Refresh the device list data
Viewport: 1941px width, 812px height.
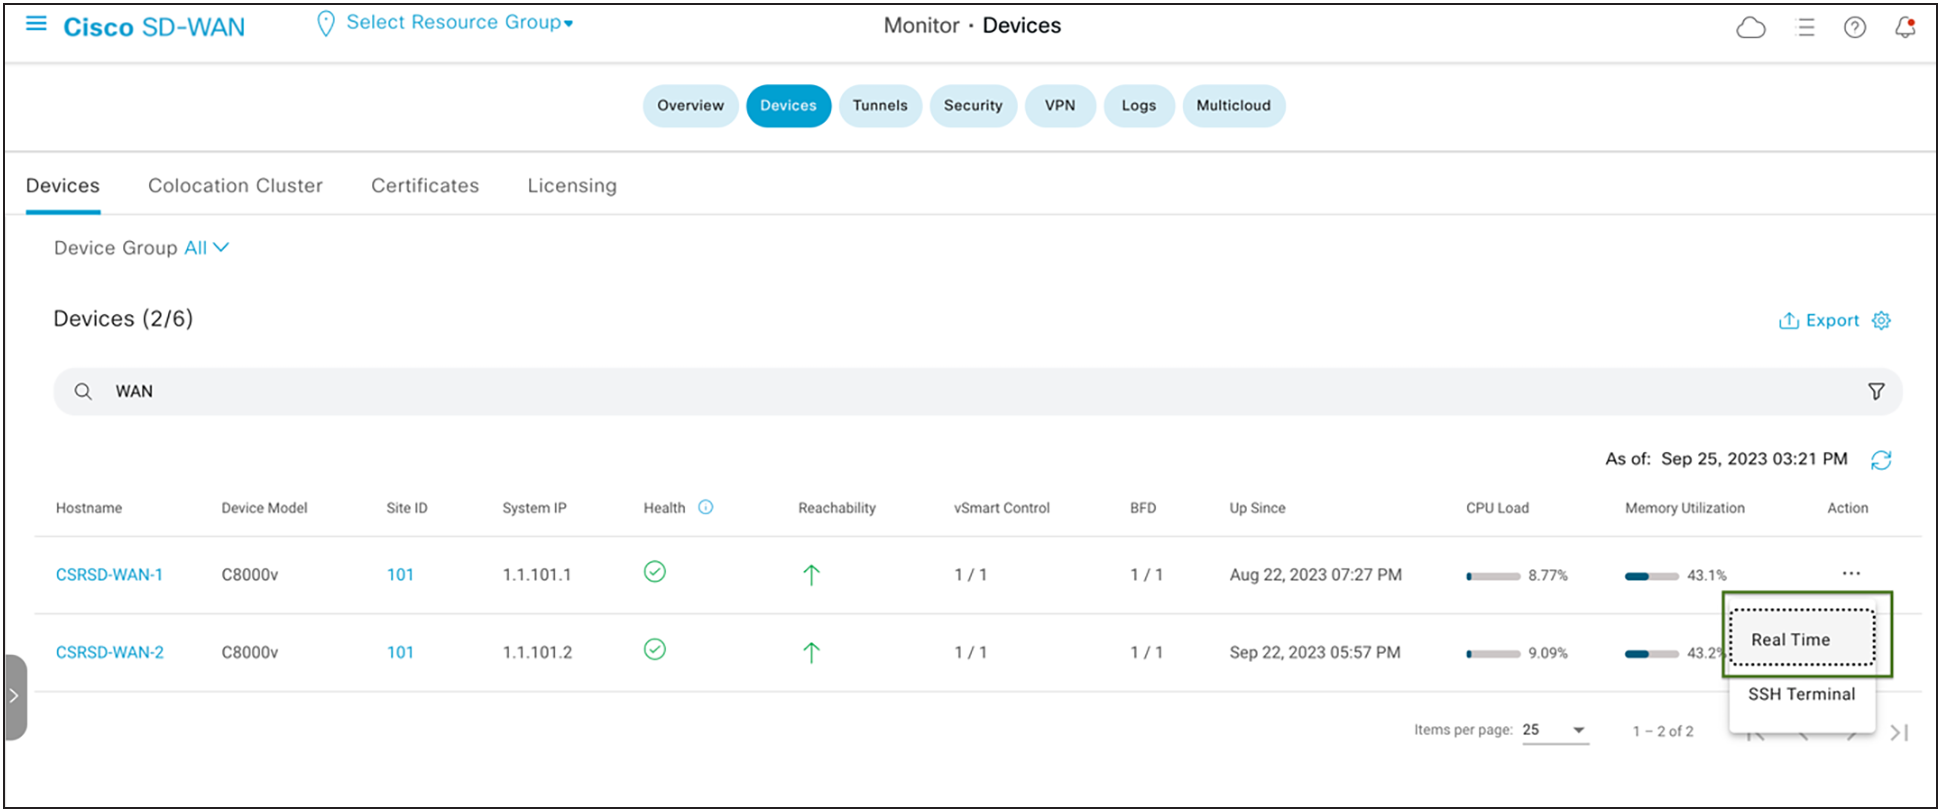pyautogui.click(x=1881, y=460)
